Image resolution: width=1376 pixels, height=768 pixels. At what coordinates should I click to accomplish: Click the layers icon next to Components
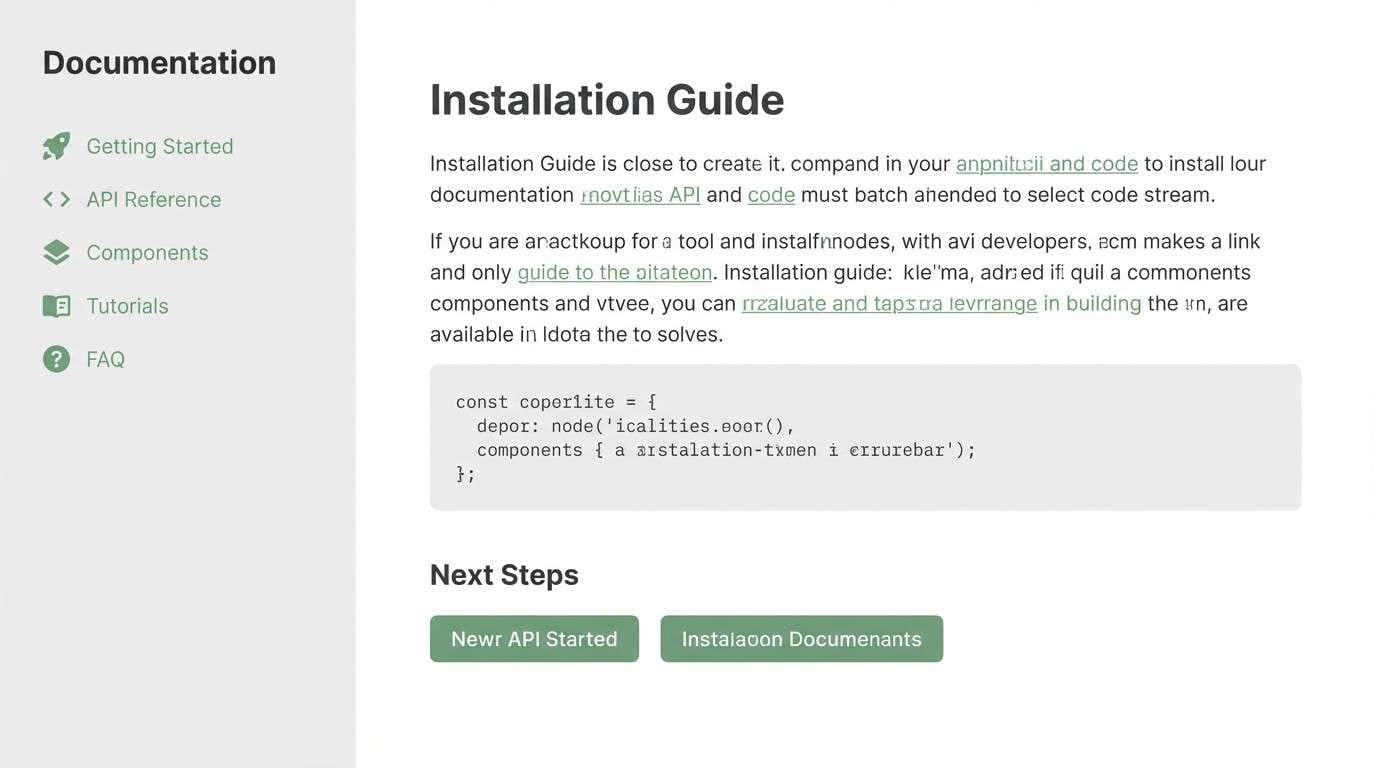click(56, 251)
